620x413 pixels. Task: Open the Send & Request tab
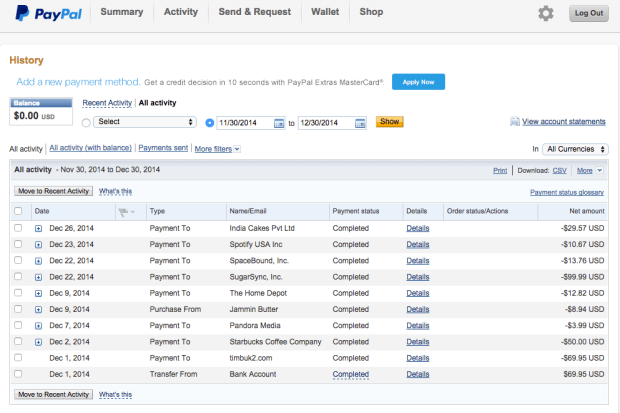coord(255,12)
